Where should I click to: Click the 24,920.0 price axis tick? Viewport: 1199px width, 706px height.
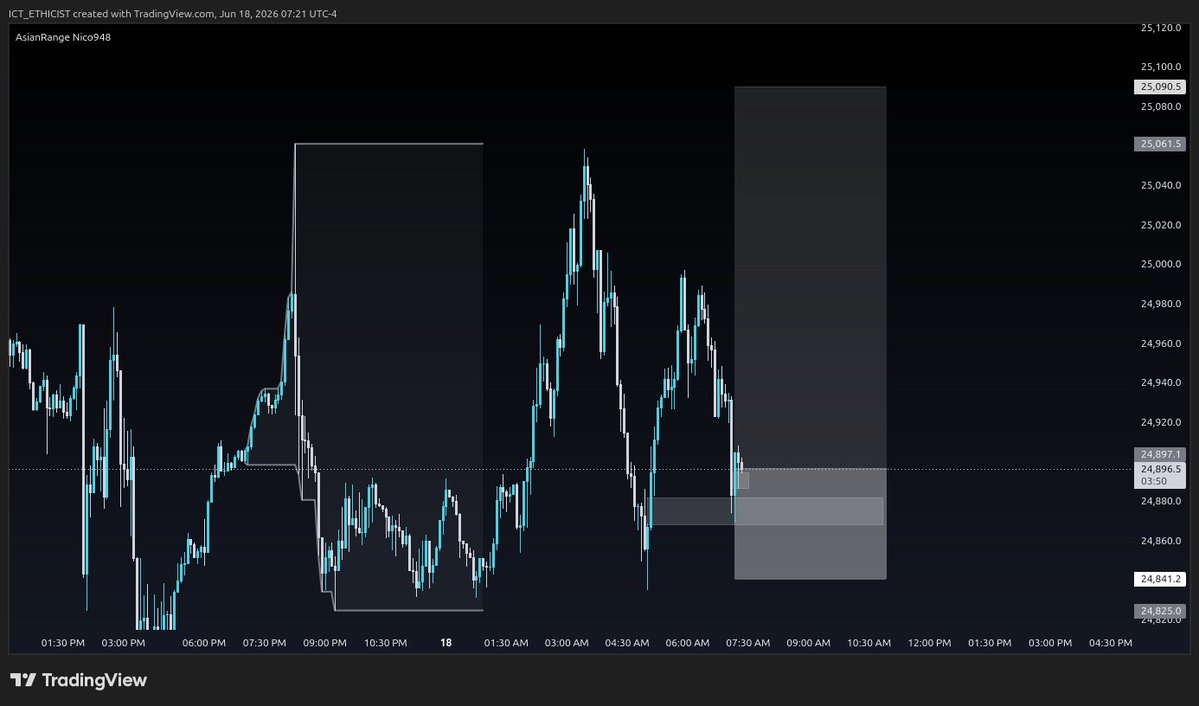1161,422
